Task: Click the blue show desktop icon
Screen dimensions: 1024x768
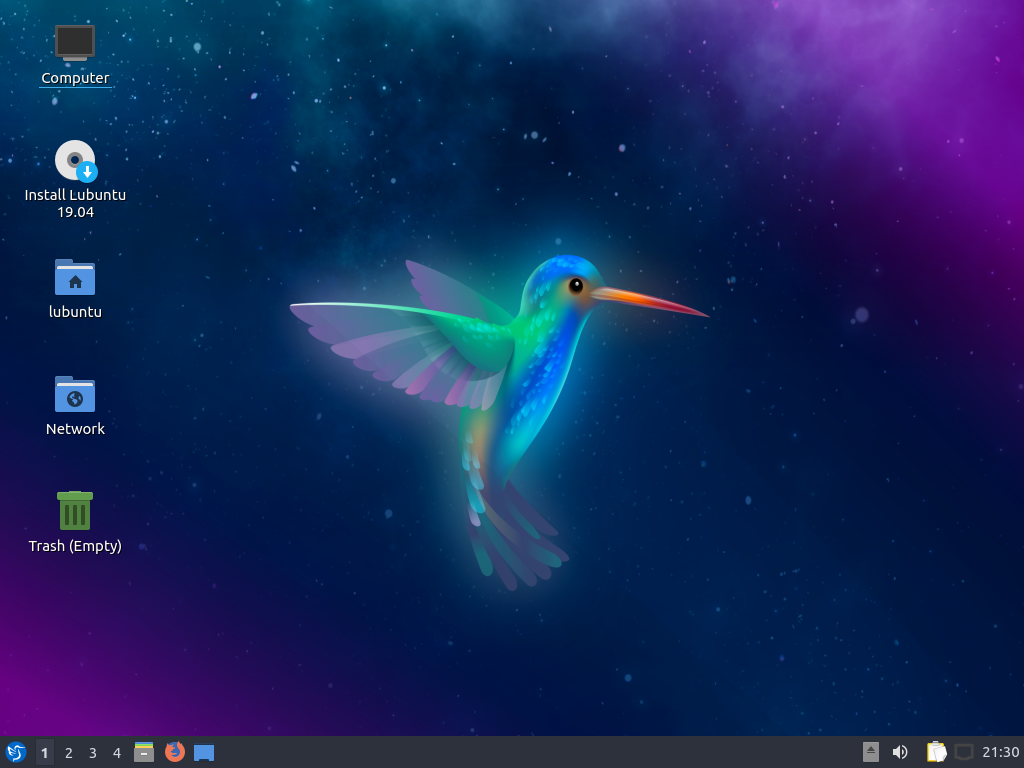Action: click(204, 752)
